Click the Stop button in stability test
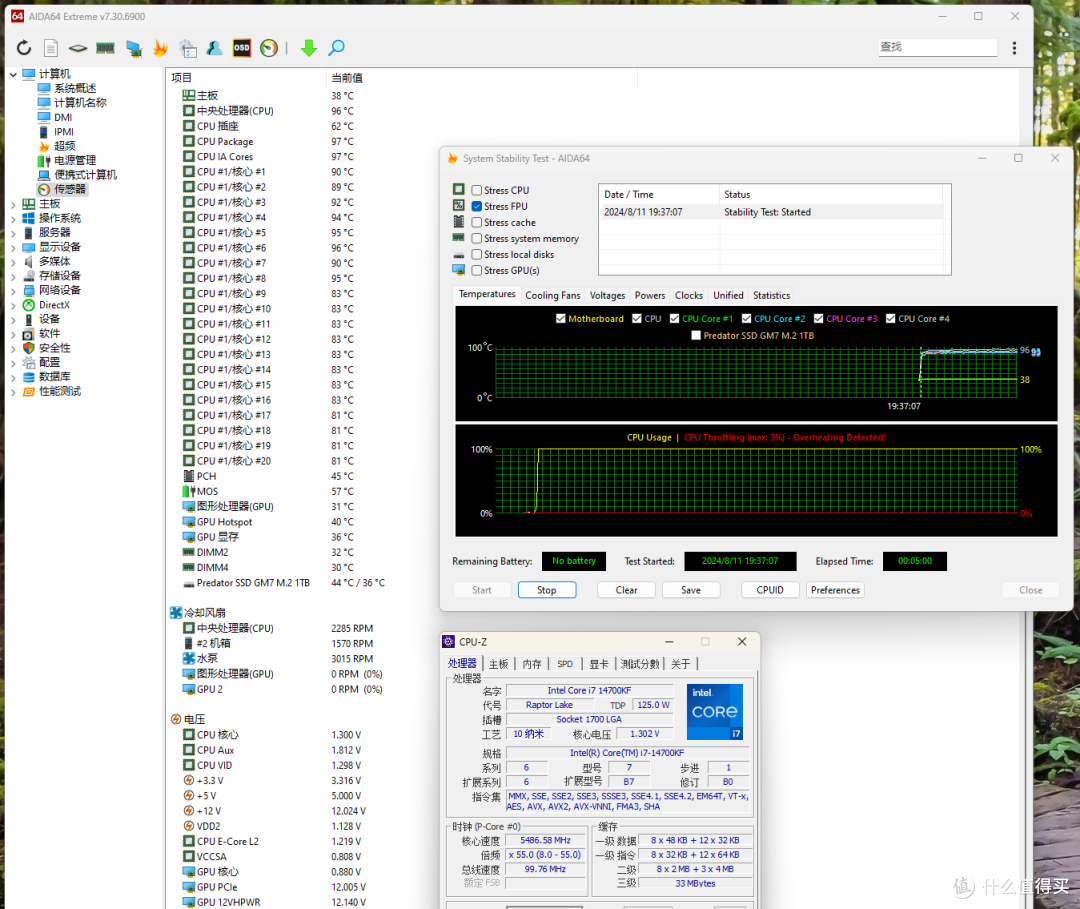 (547, 590)
